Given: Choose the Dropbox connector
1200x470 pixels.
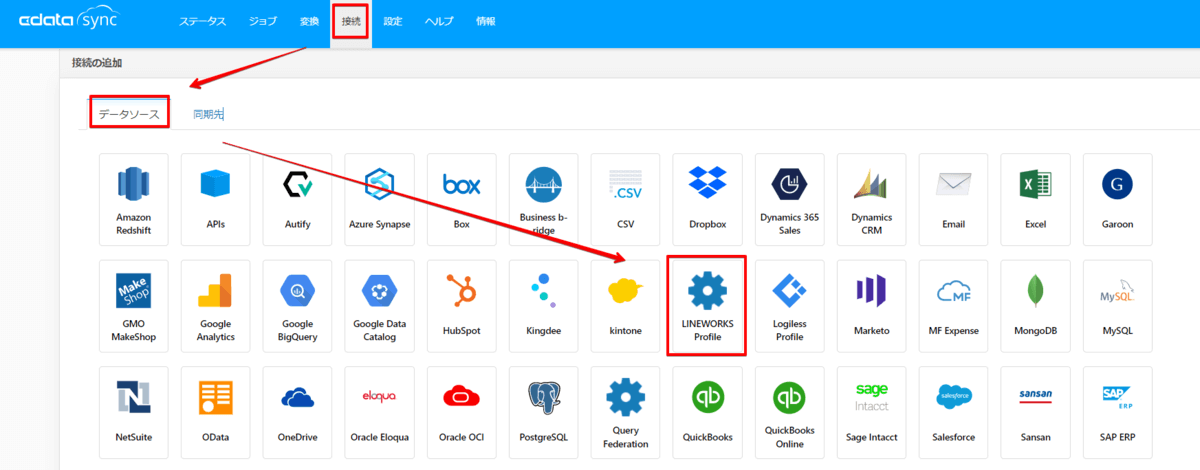Looking at the screenshot, I should pyautogui.click(x=708, y=198).
